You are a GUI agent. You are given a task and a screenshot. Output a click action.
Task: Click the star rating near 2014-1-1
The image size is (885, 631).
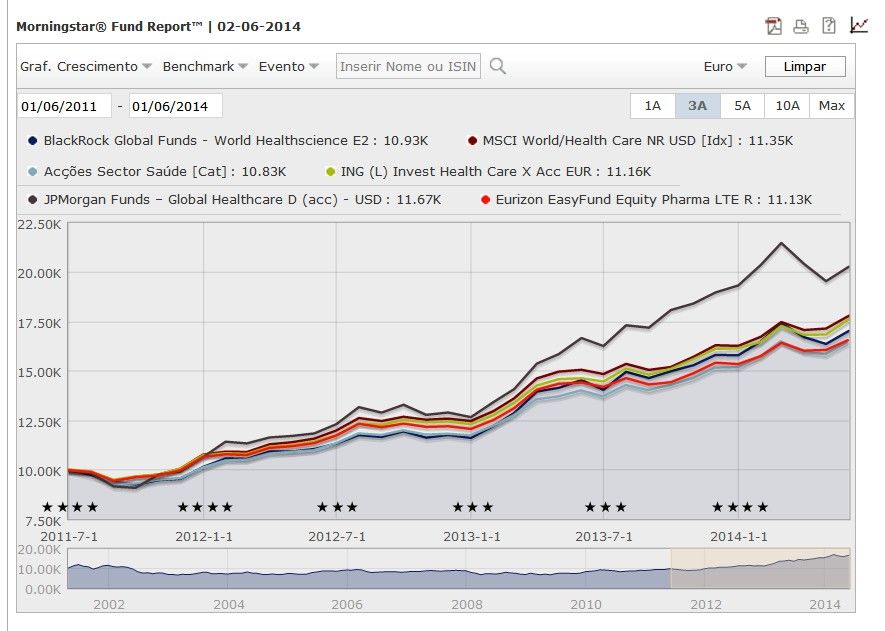click(740, 507)
